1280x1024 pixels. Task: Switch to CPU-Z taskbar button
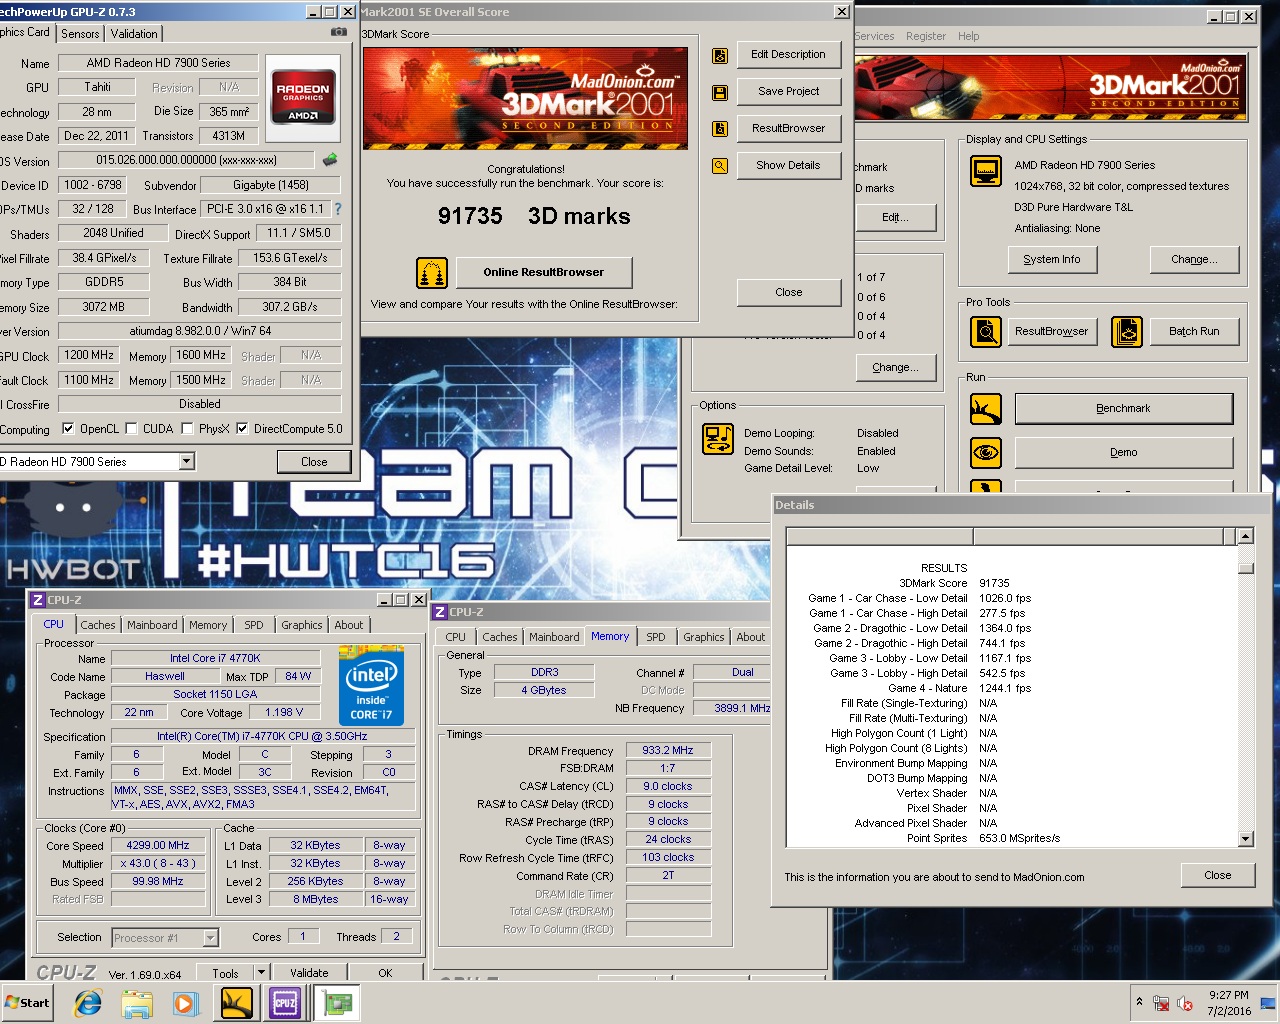point(285,1003)
